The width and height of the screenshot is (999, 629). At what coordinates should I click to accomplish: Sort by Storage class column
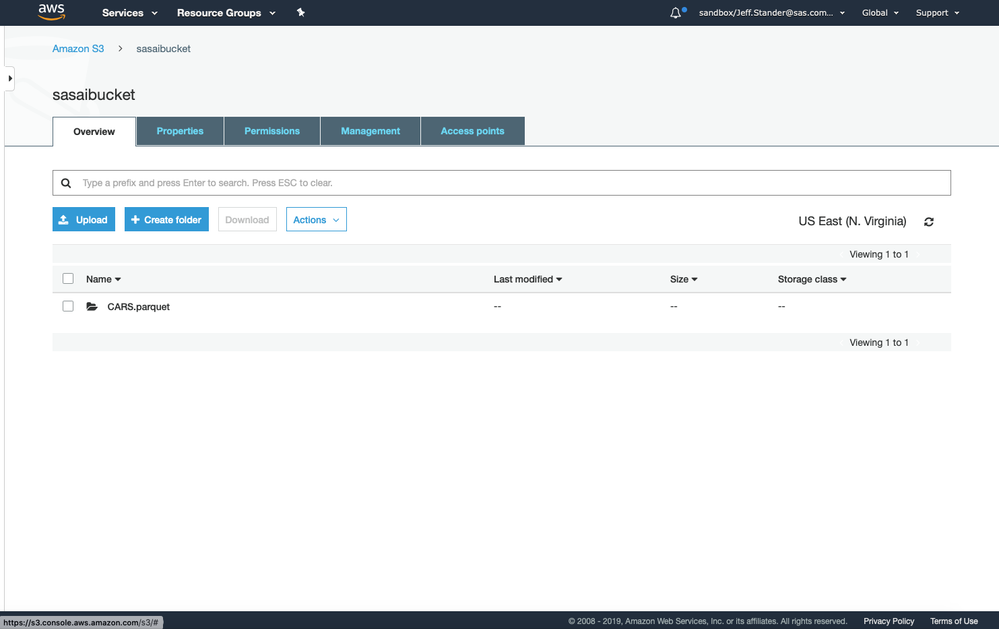point(812,279)
